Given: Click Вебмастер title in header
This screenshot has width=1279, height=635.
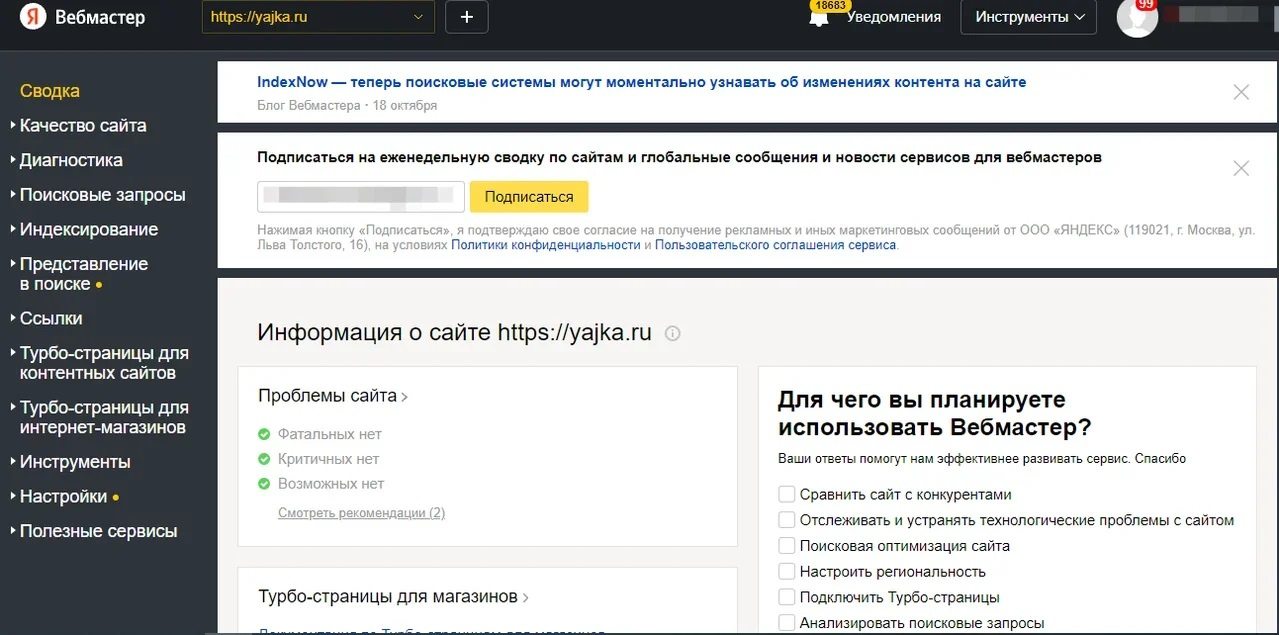Looking at the screenshot, I should coord(100,18).
